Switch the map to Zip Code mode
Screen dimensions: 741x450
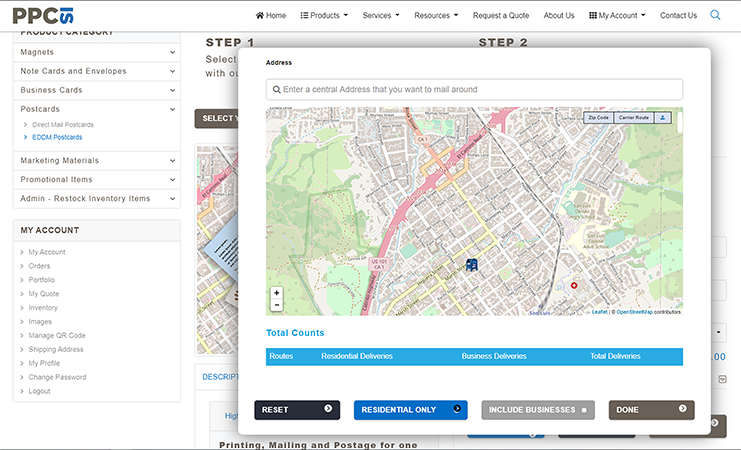tap(598, 118)
